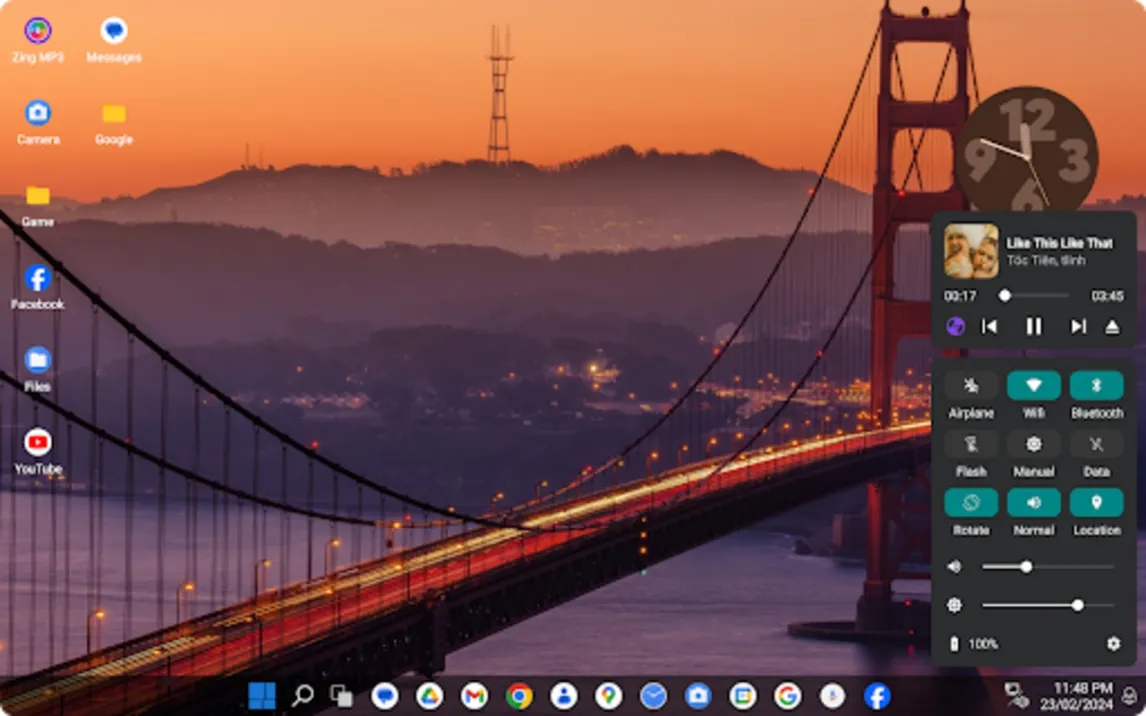Pause the currently playing song
The image size is (1146, 716).
(x=1034, y=326)
